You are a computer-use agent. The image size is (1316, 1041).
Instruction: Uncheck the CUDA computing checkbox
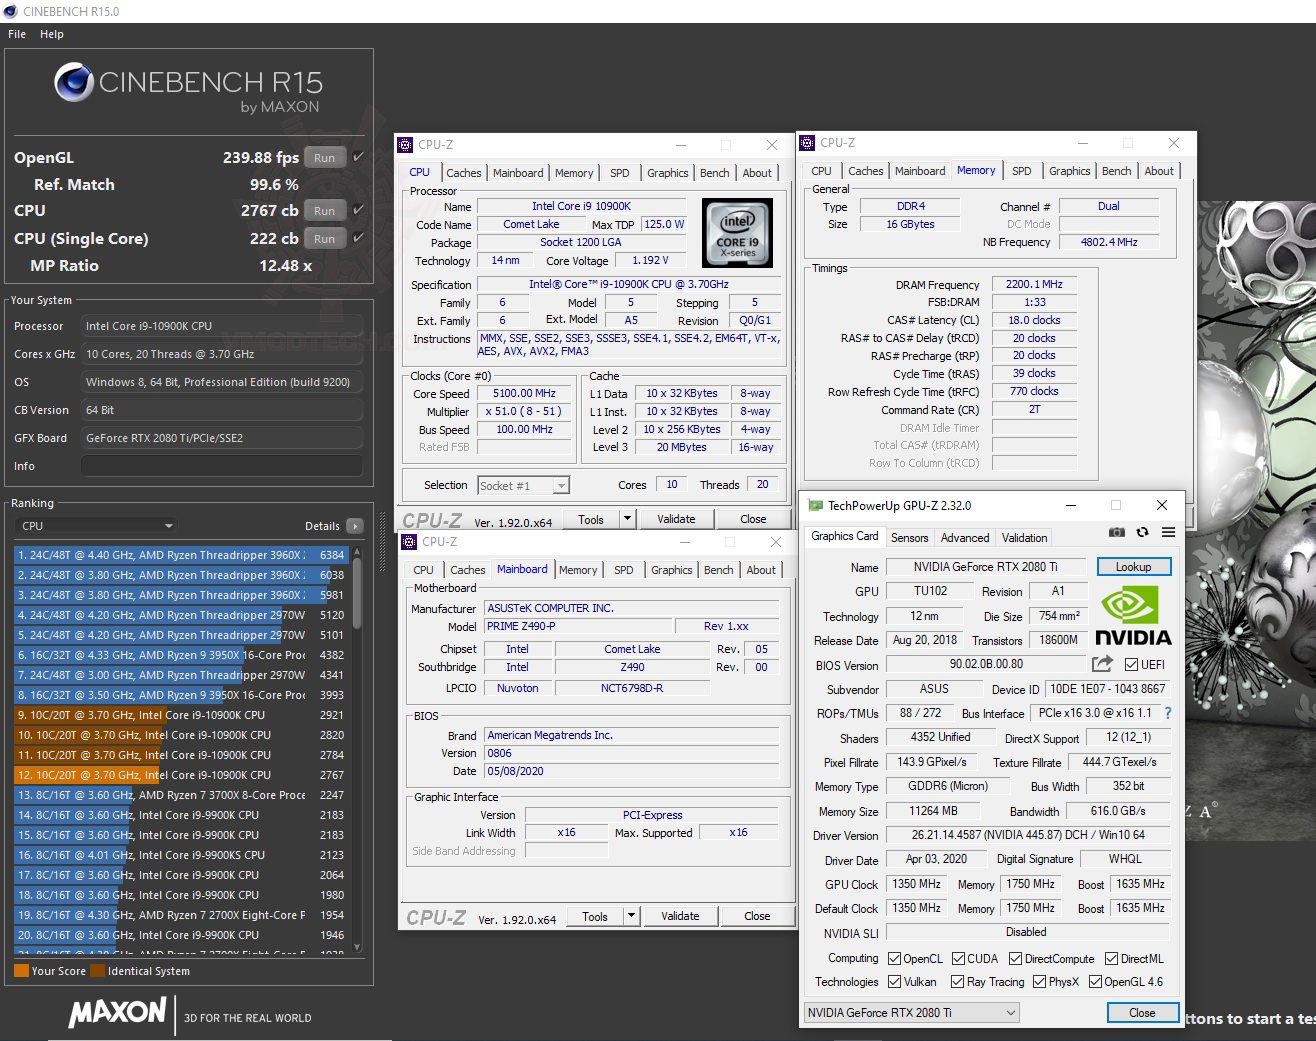click(958, 958)
